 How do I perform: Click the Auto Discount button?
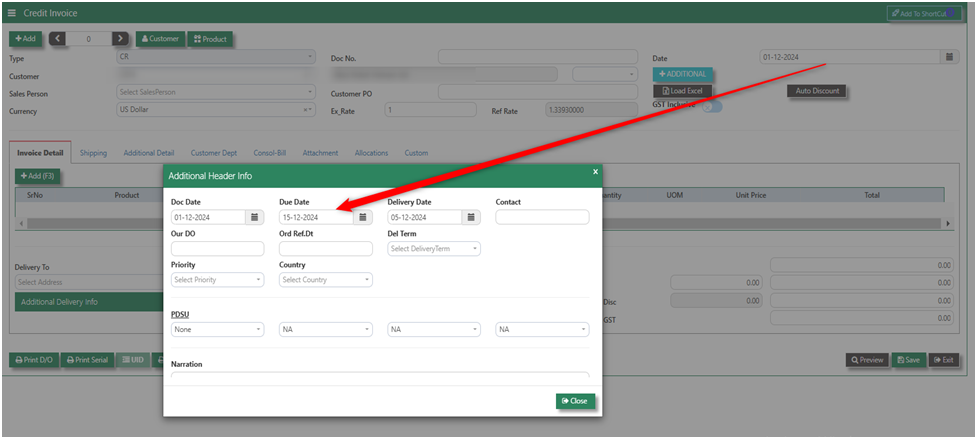(x=817, y=91)
